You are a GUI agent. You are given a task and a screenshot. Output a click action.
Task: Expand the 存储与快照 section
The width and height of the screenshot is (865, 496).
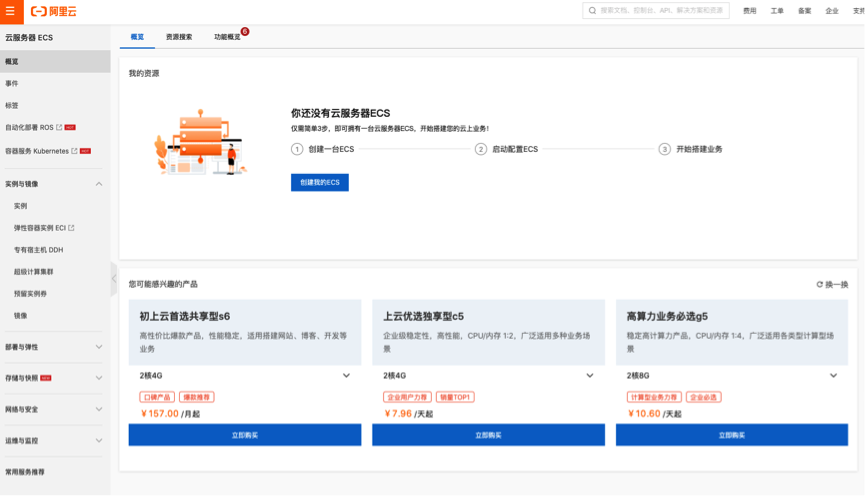(x=99, y=378)
